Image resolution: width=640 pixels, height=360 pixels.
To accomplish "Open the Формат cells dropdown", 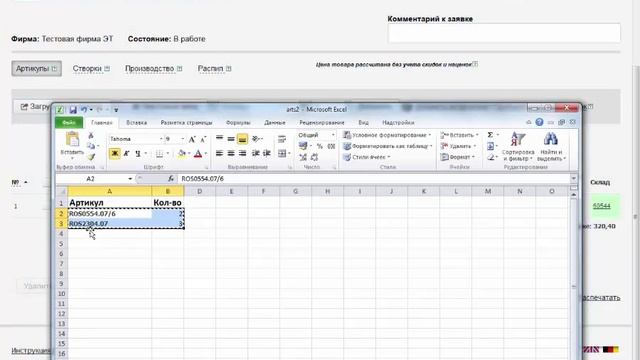I will (457, 157).
